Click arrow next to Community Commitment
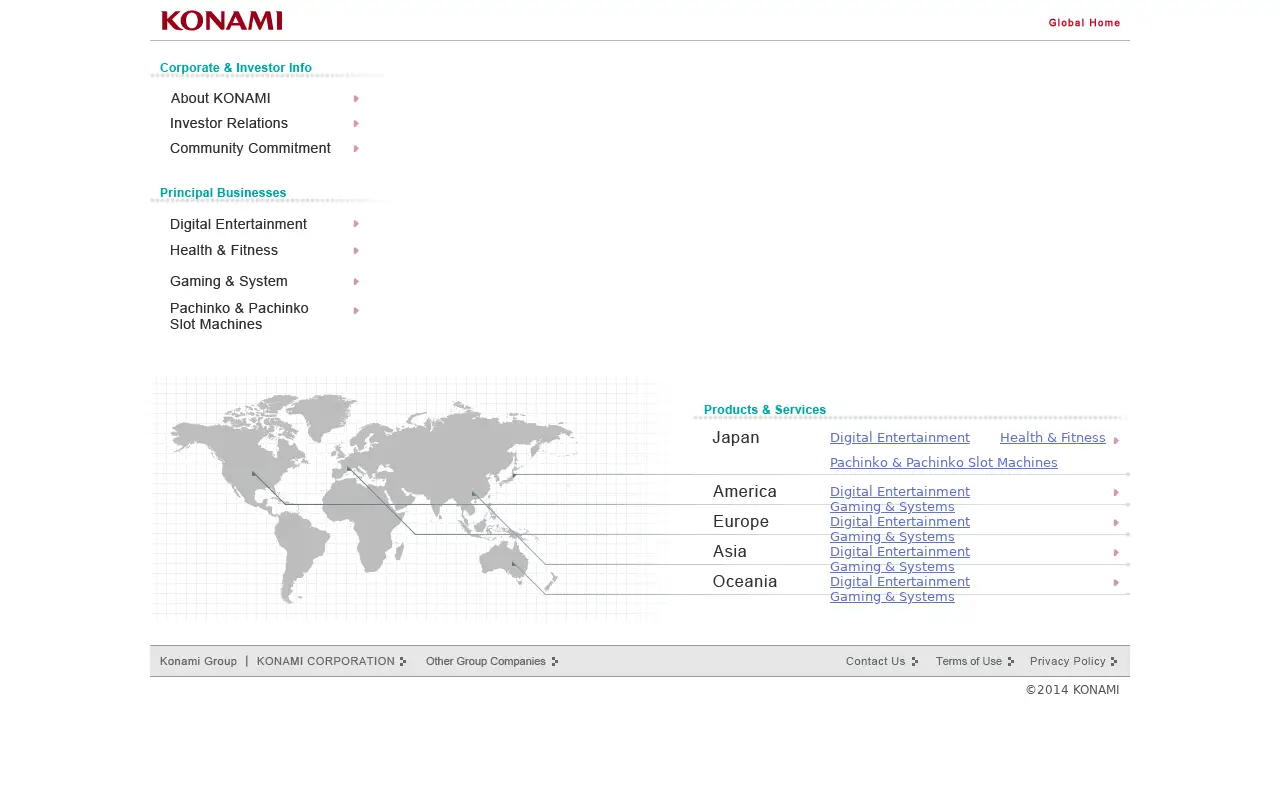This screenshot has width=1280, height=800. 356,149
